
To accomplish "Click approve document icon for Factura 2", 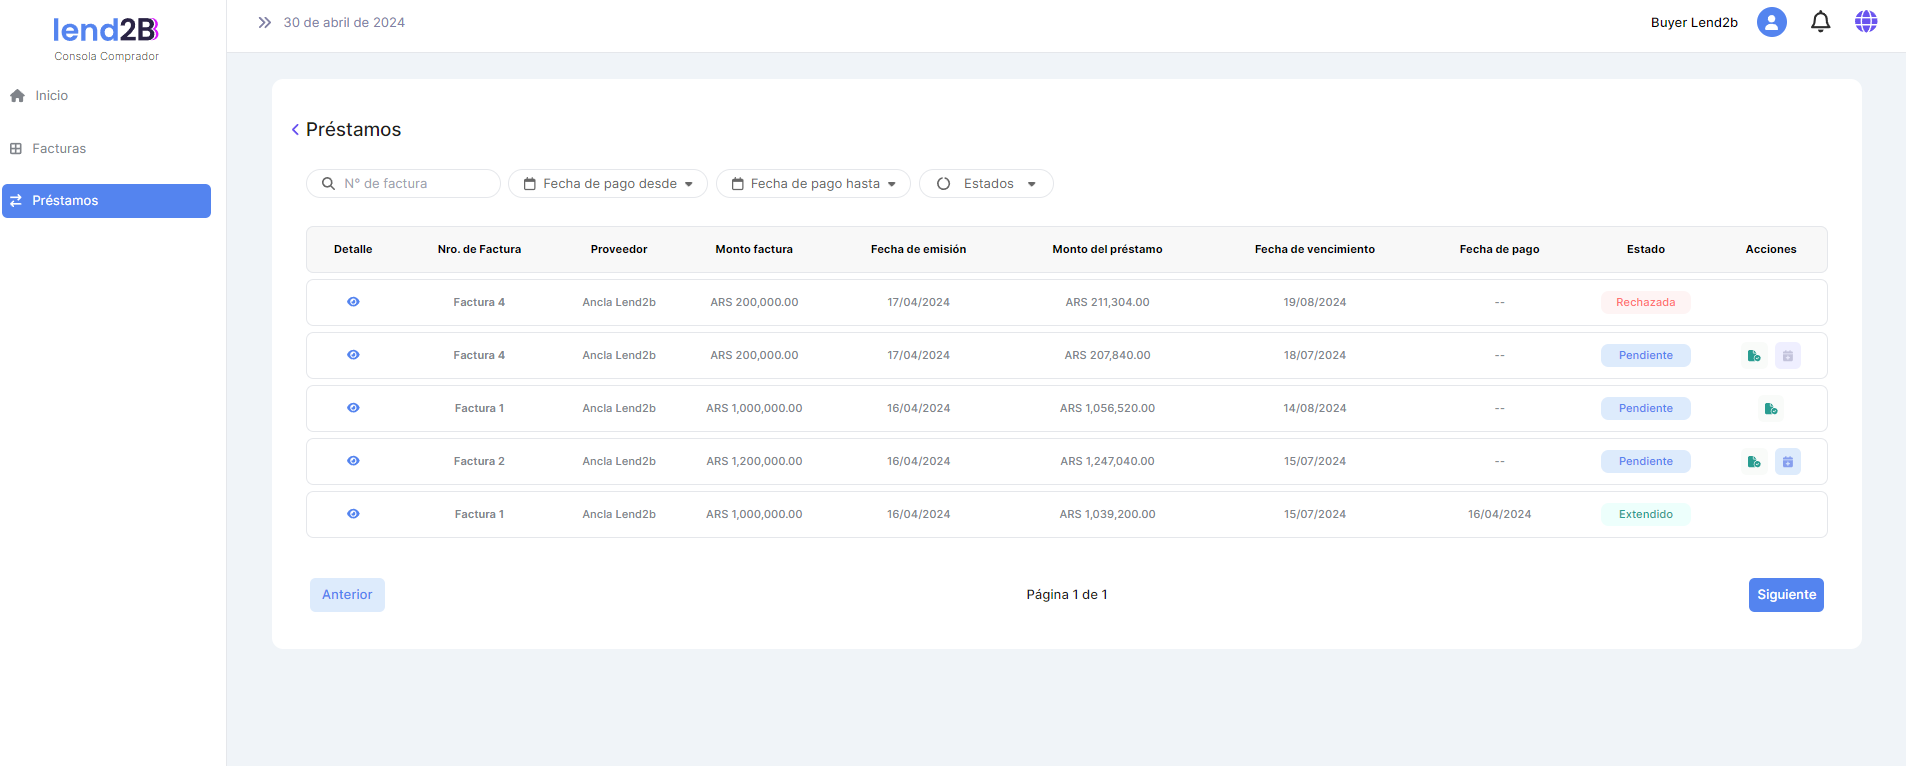I will (1753, 461).
